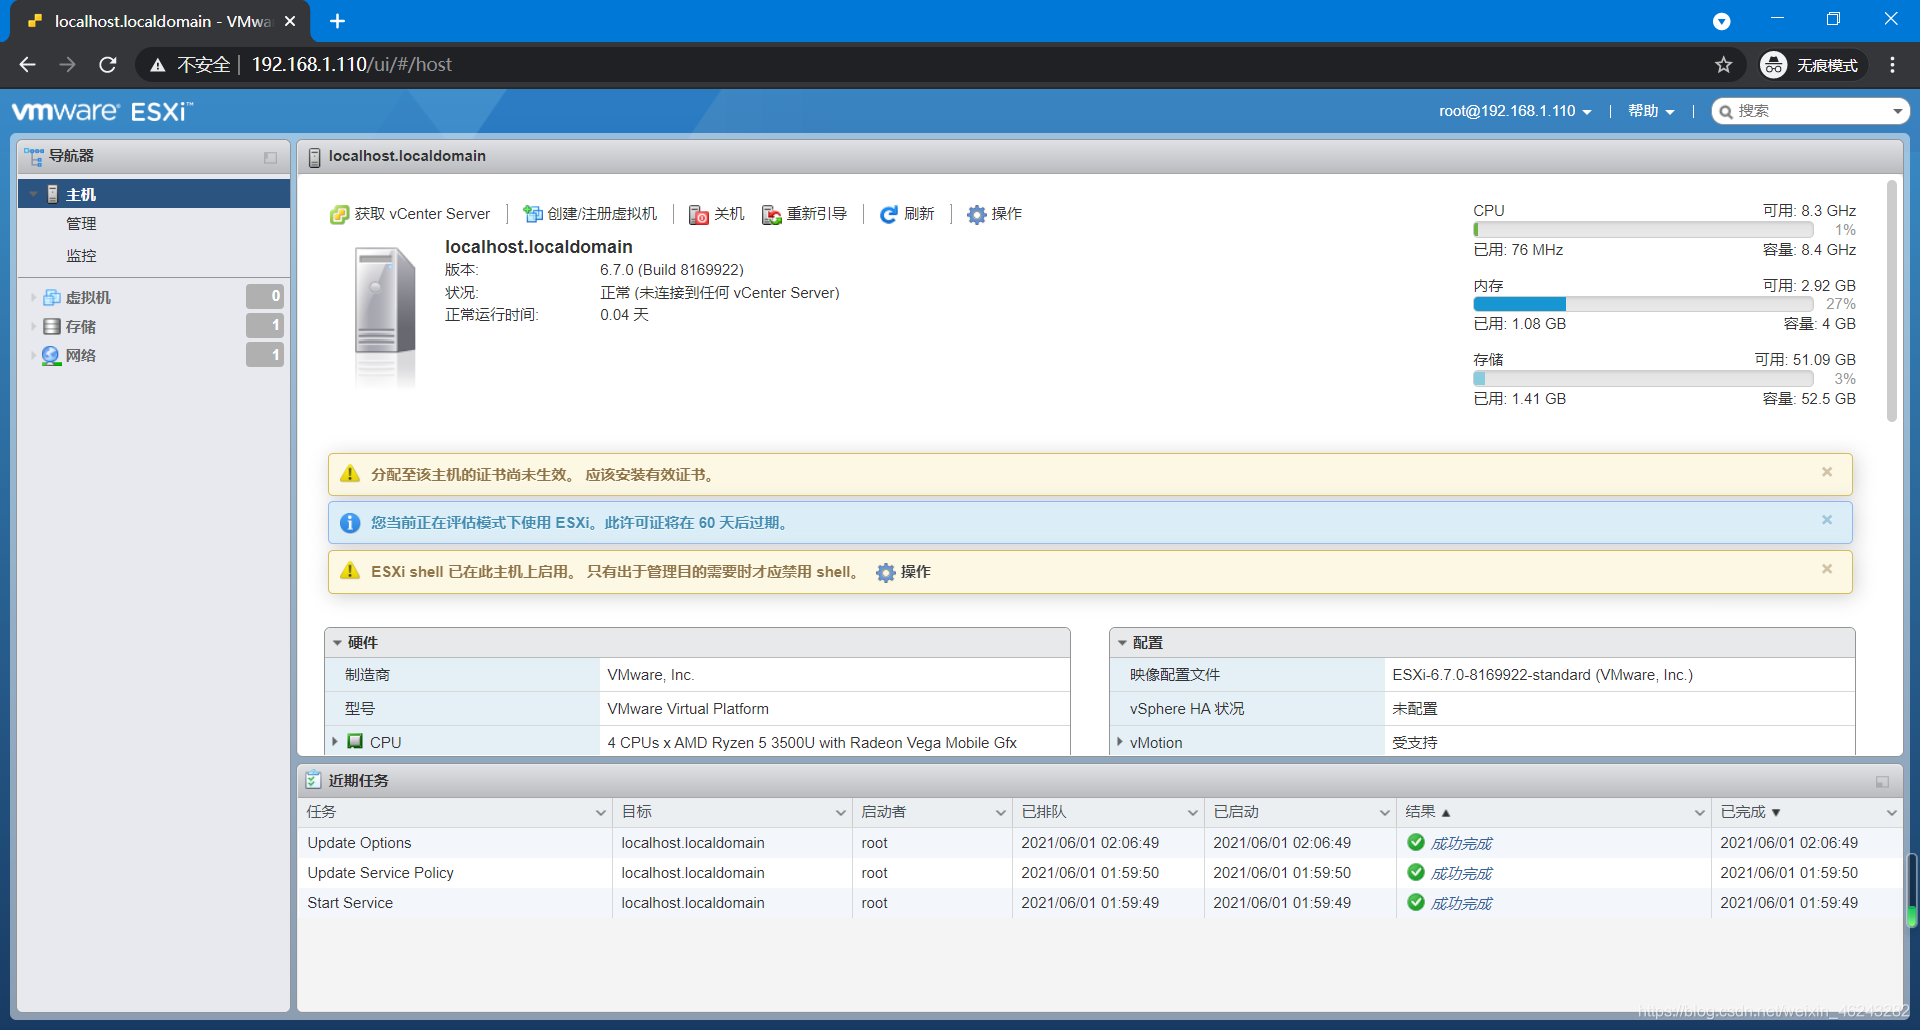Click the Start Service task row
1920x1030 pixels.
[x=1100, y=903]
